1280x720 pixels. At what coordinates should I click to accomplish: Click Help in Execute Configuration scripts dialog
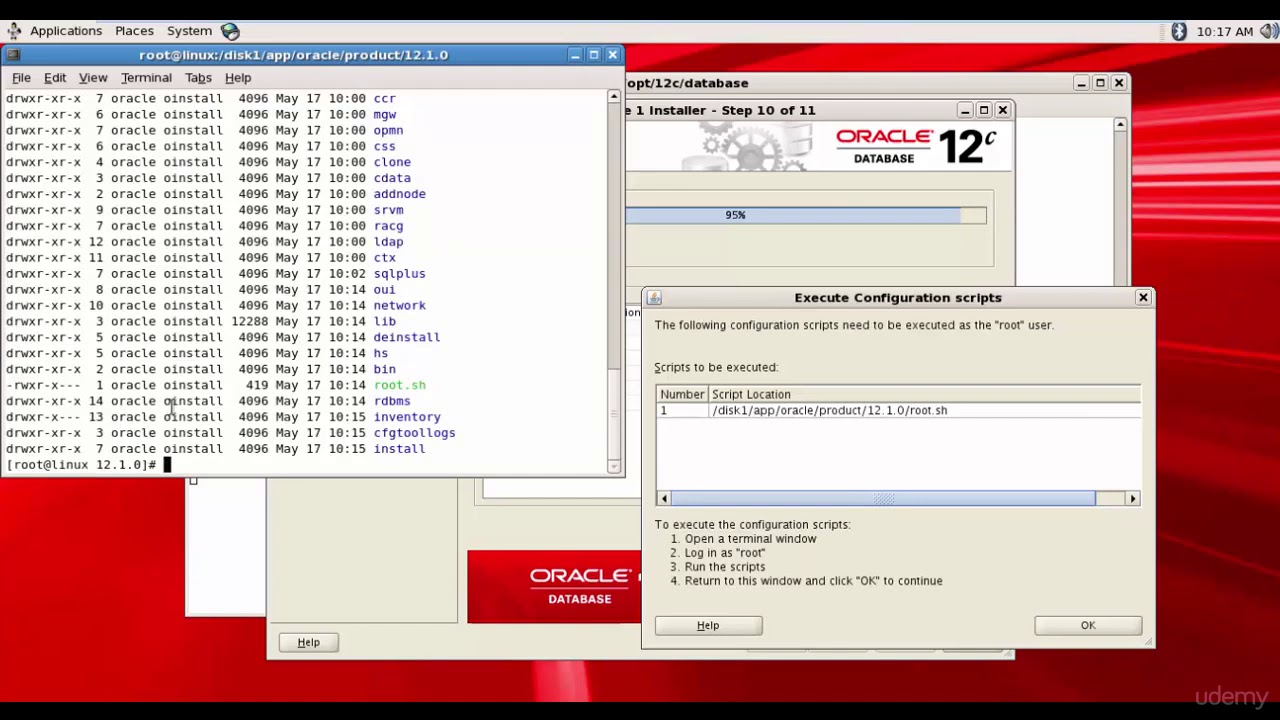(x=708, y=625)
